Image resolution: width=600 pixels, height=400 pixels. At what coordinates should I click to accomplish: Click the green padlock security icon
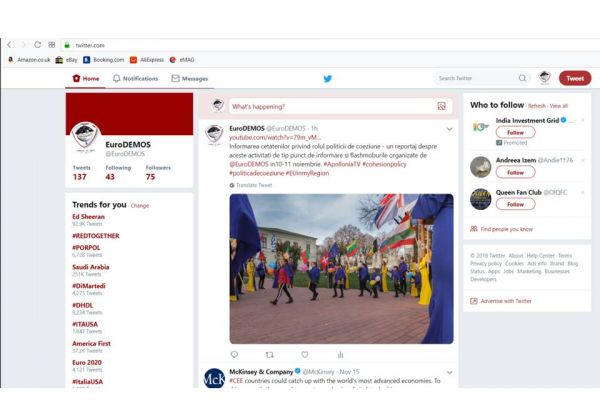(x=67, y=45)
